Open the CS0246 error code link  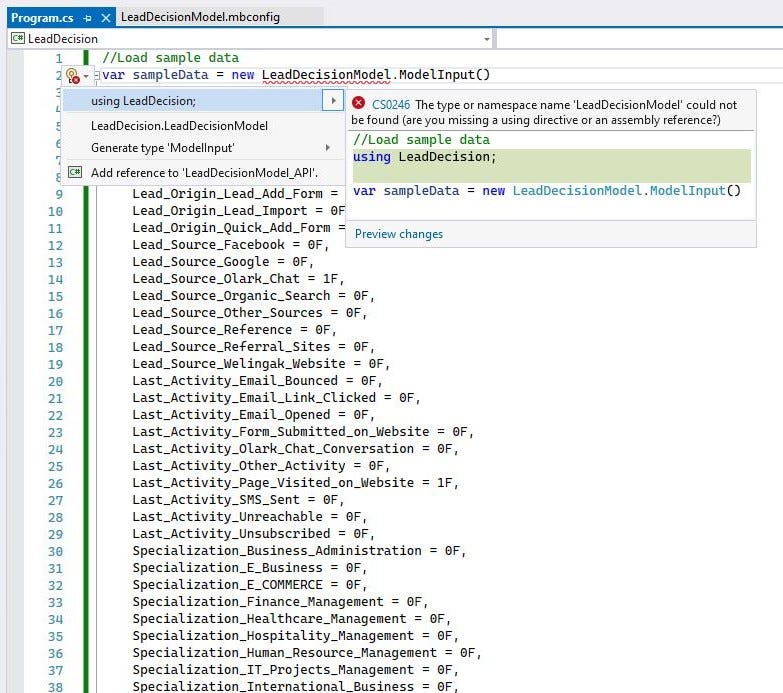click(x=390, y=104)
